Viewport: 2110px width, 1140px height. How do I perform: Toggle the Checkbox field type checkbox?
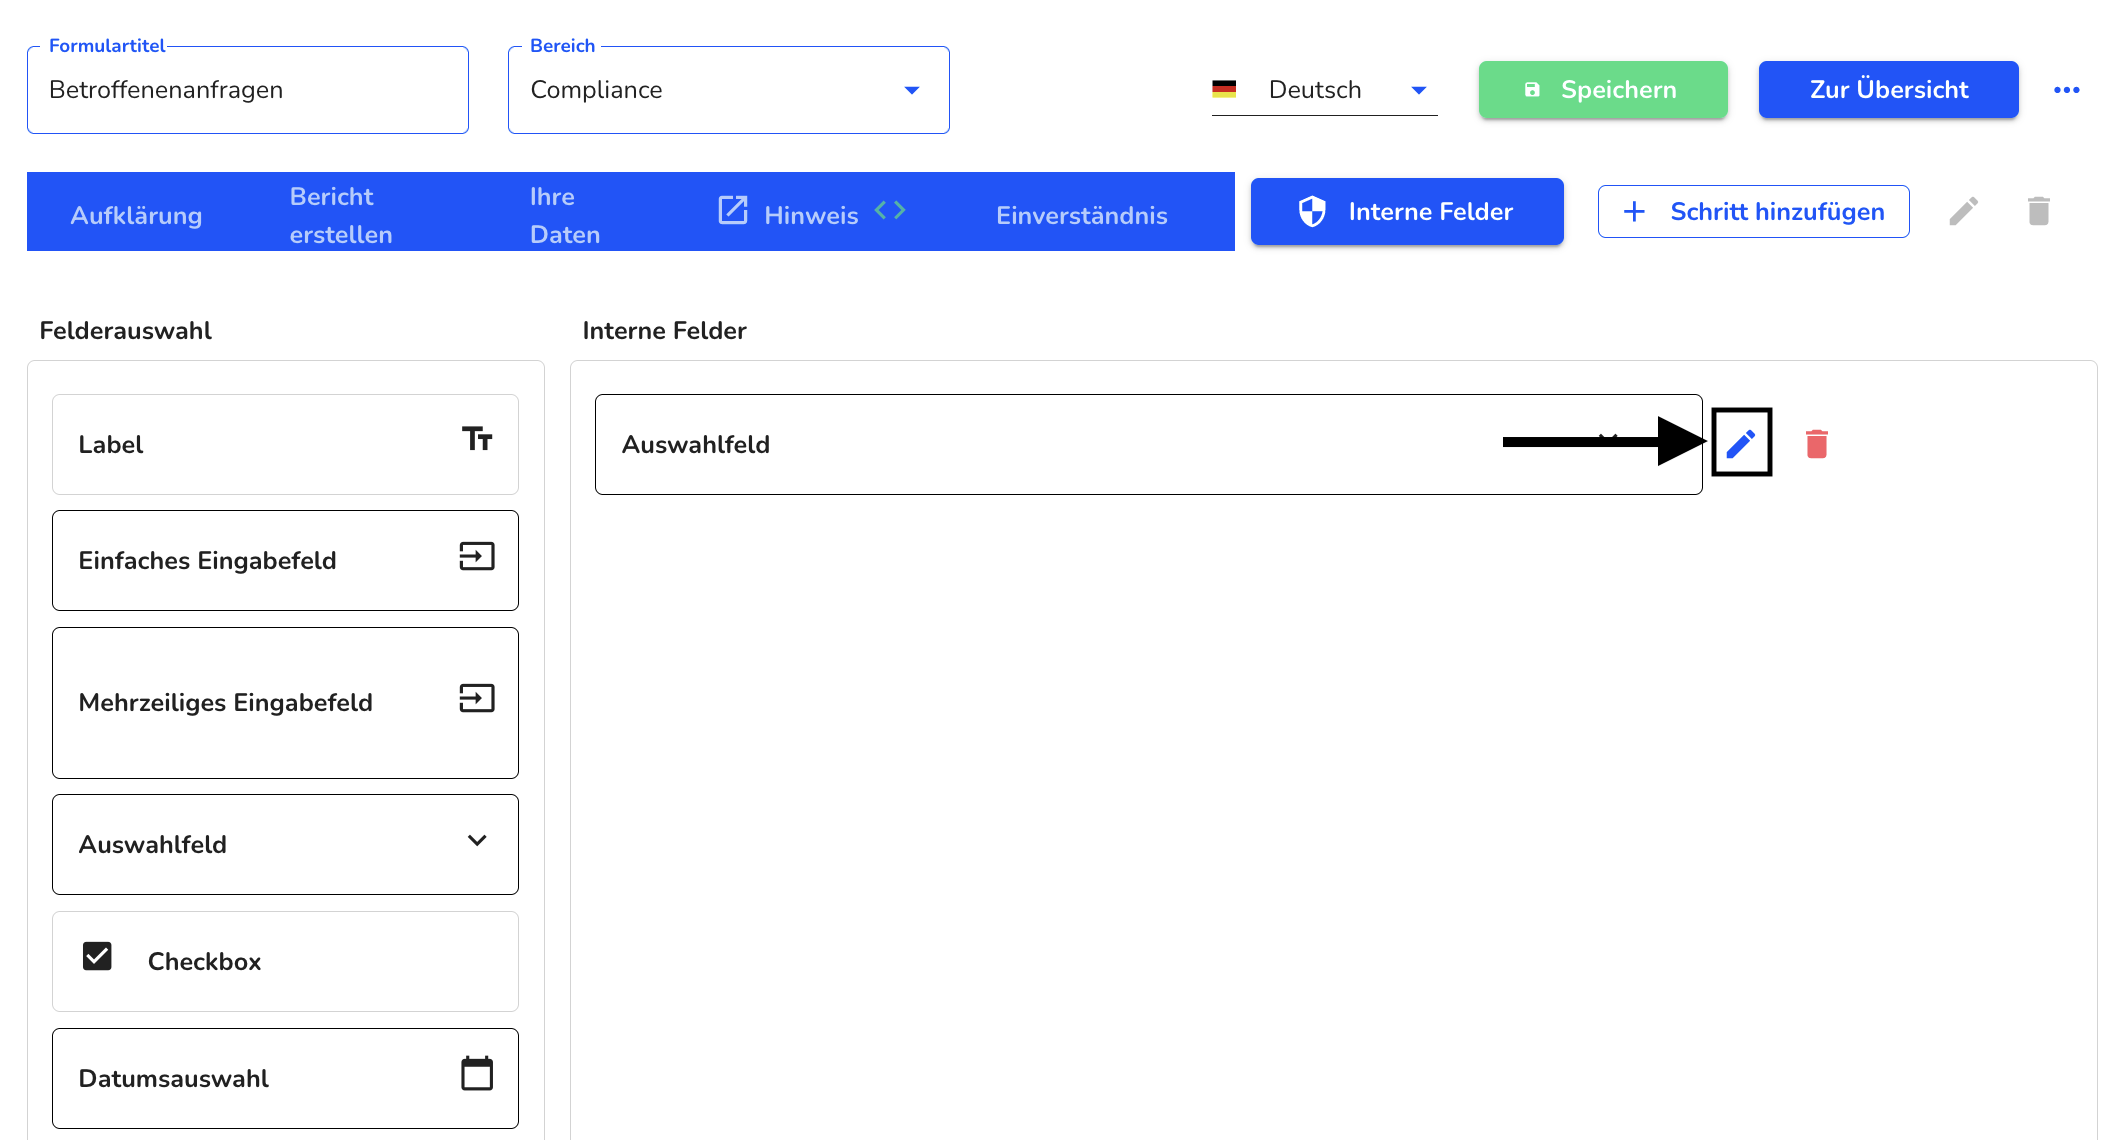pyautogui.click(x=97, y=956)
